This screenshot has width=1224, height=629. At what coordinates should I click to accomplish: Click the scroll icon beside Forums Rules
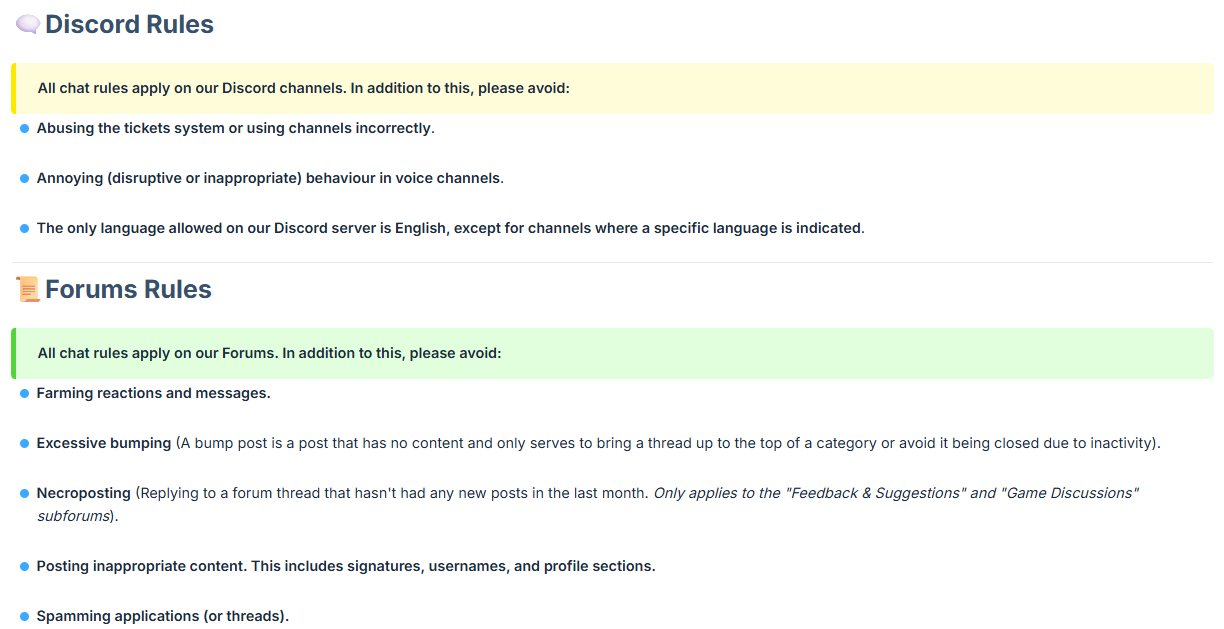(28, 290)
